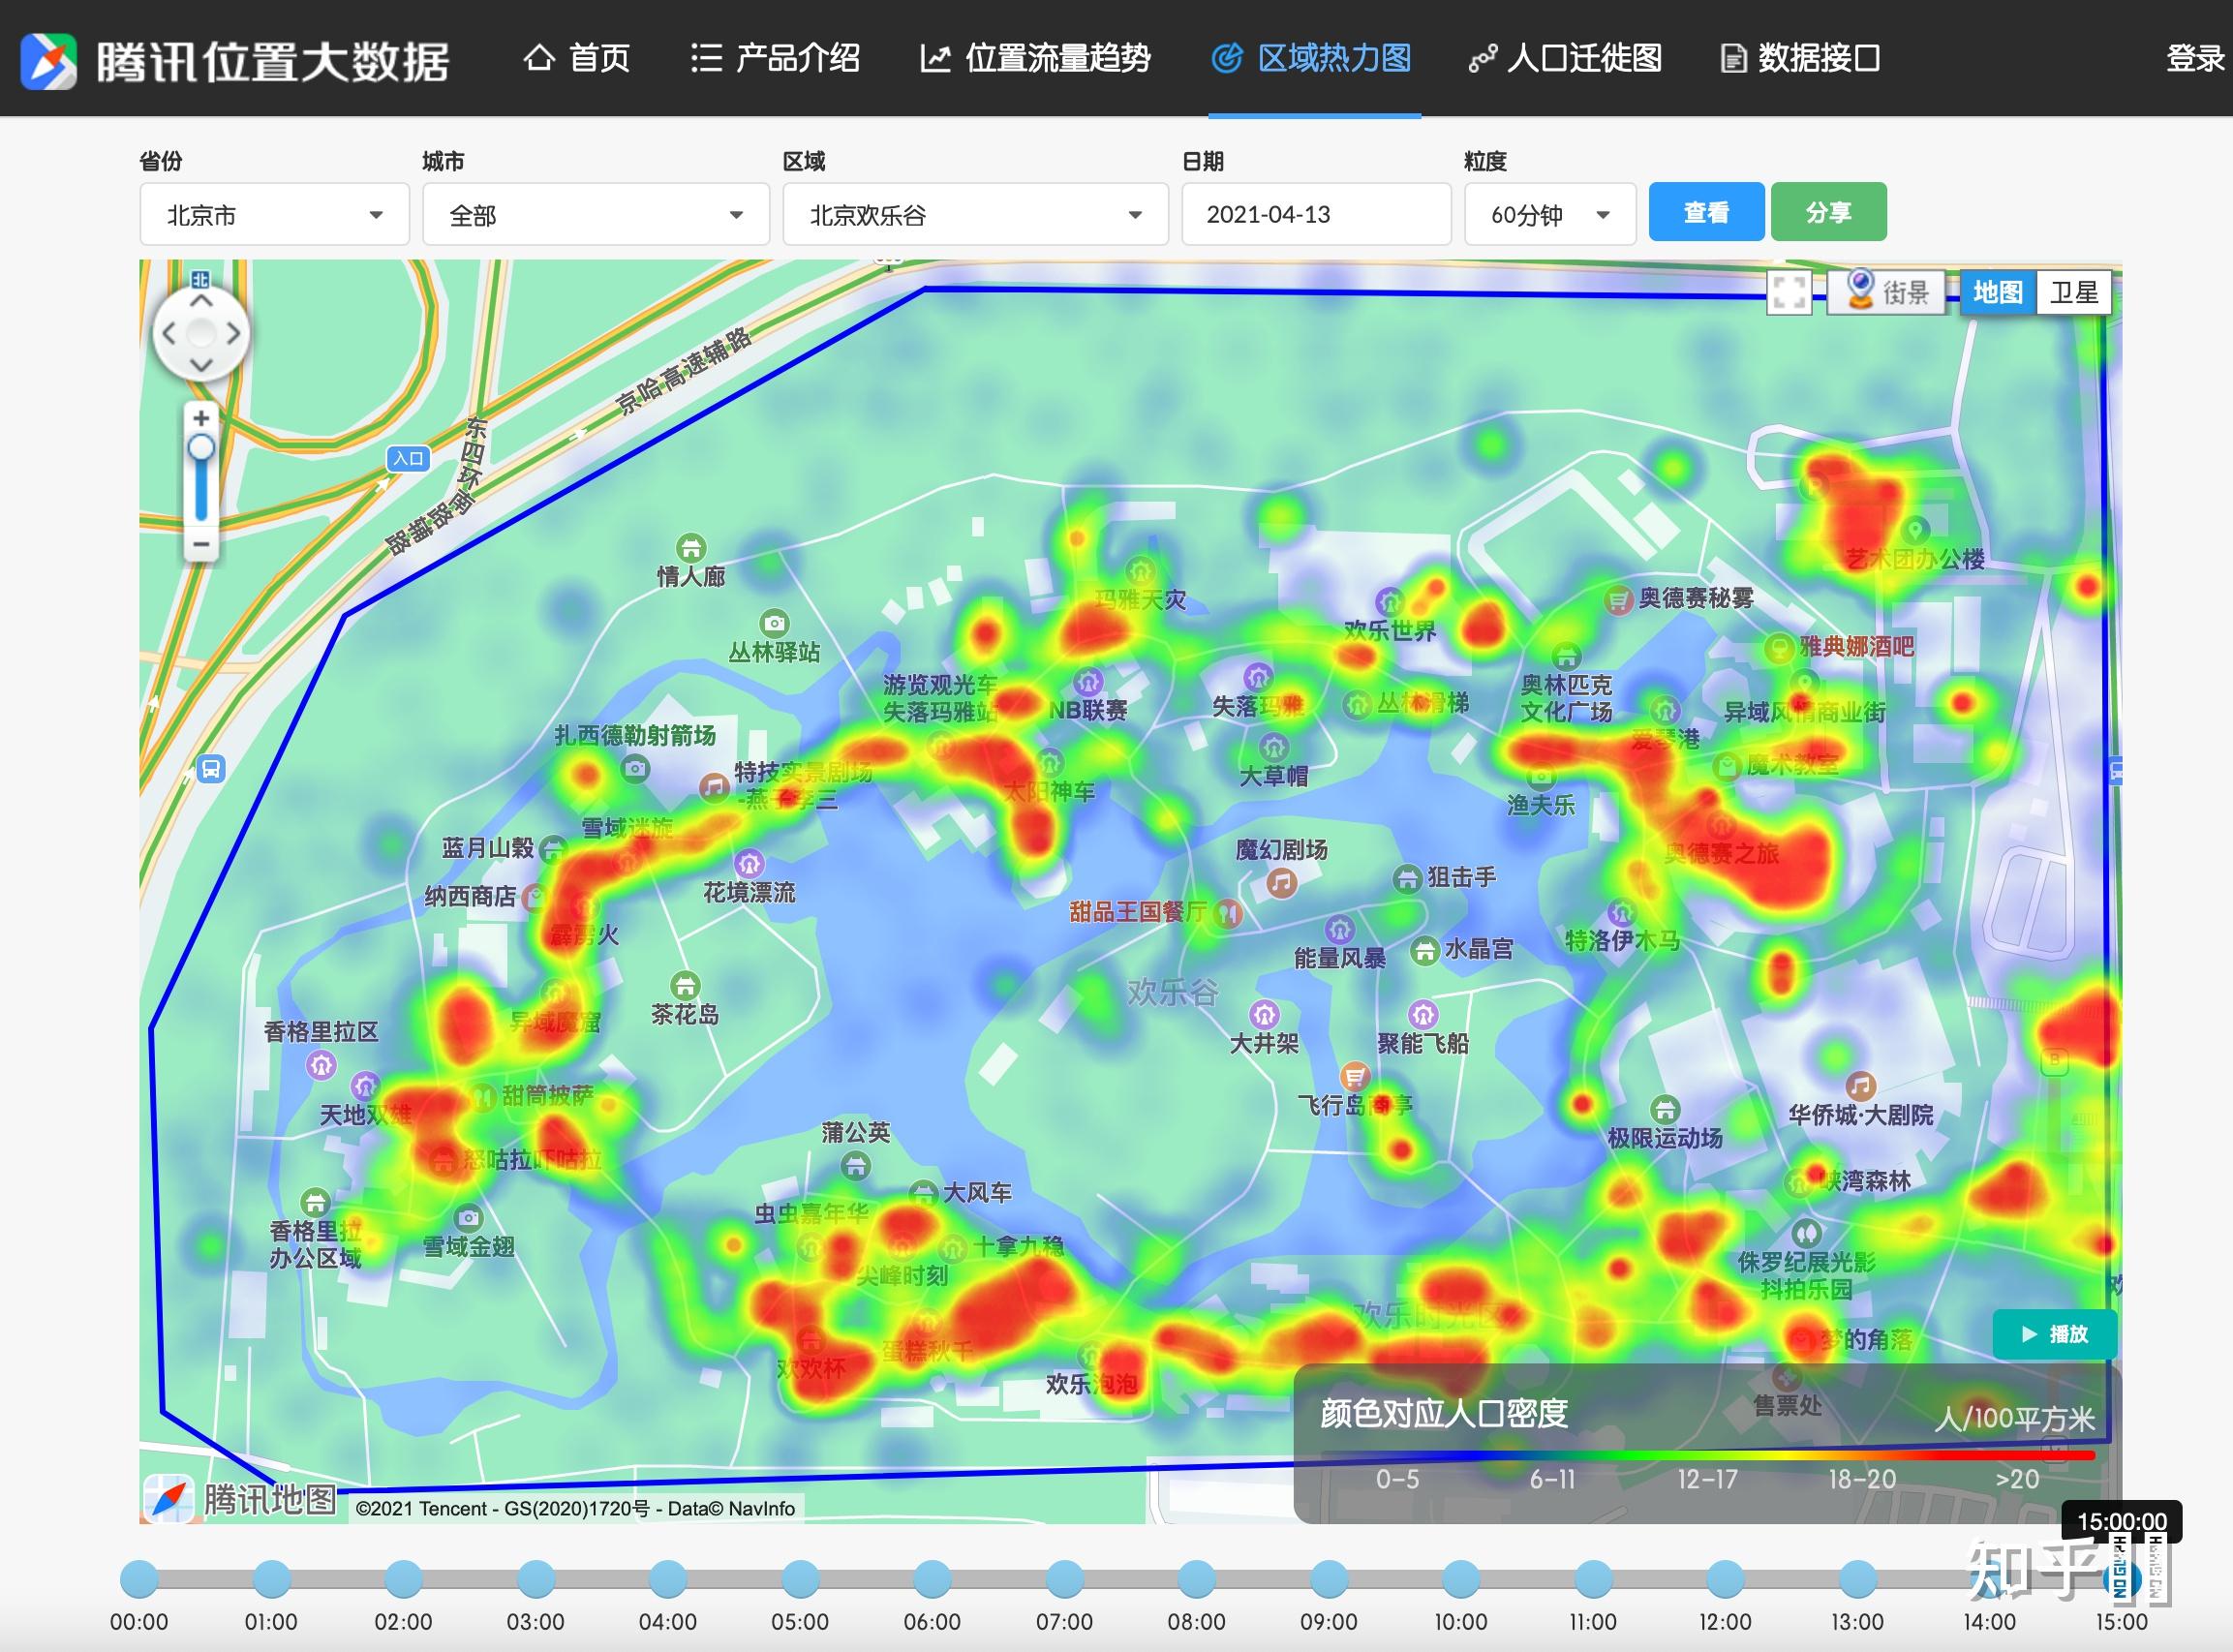
Task: Open the 人口迁徙图 page
Action: 1565,58
